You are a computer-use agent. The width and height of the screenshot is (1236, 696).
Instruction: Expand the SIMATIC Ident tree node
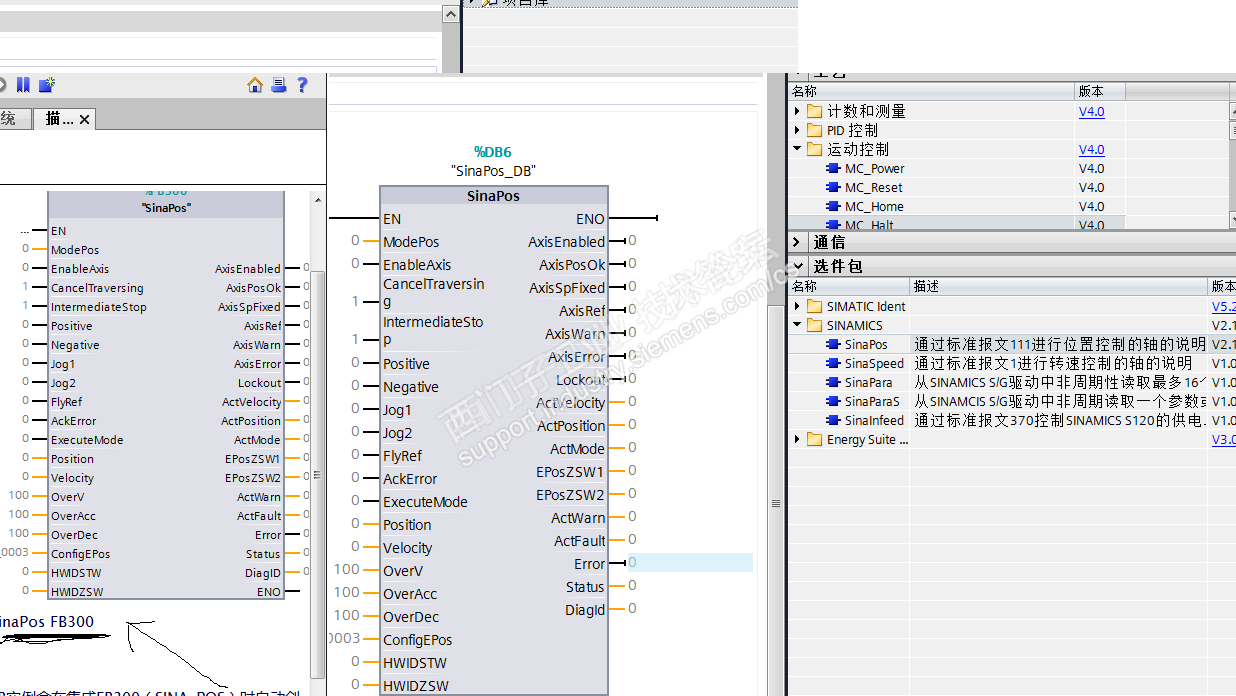click(797, 307)
